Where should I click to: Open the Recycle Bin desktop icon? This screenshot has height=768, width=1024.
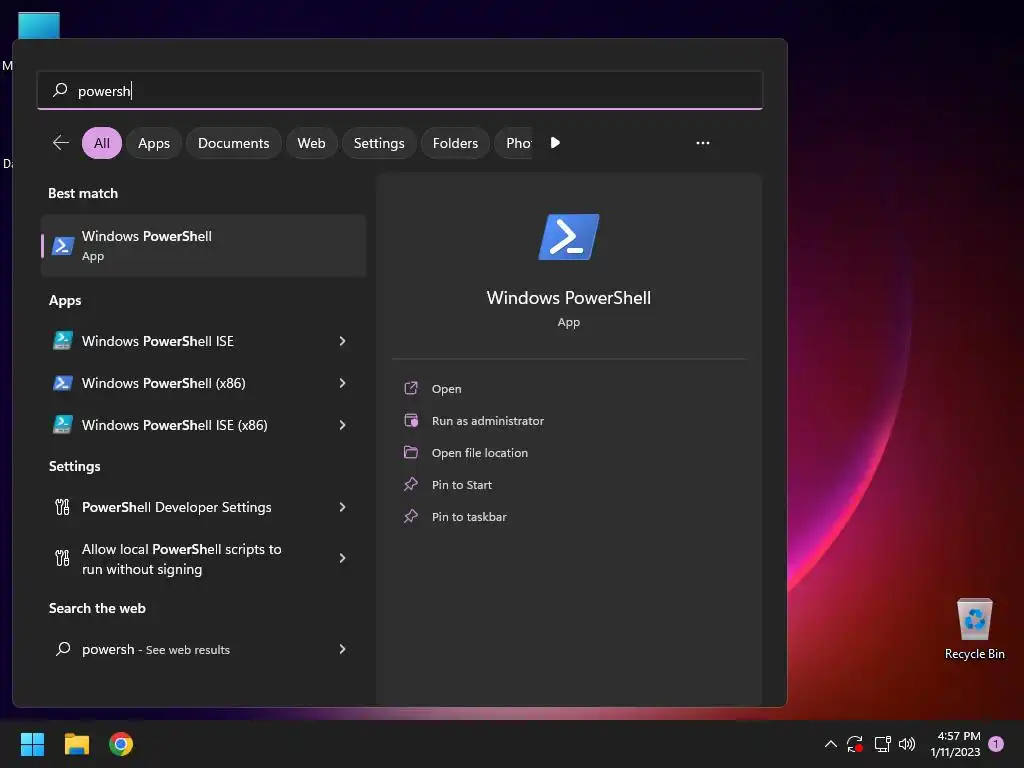pyautogui.click(x=974, y=629)
